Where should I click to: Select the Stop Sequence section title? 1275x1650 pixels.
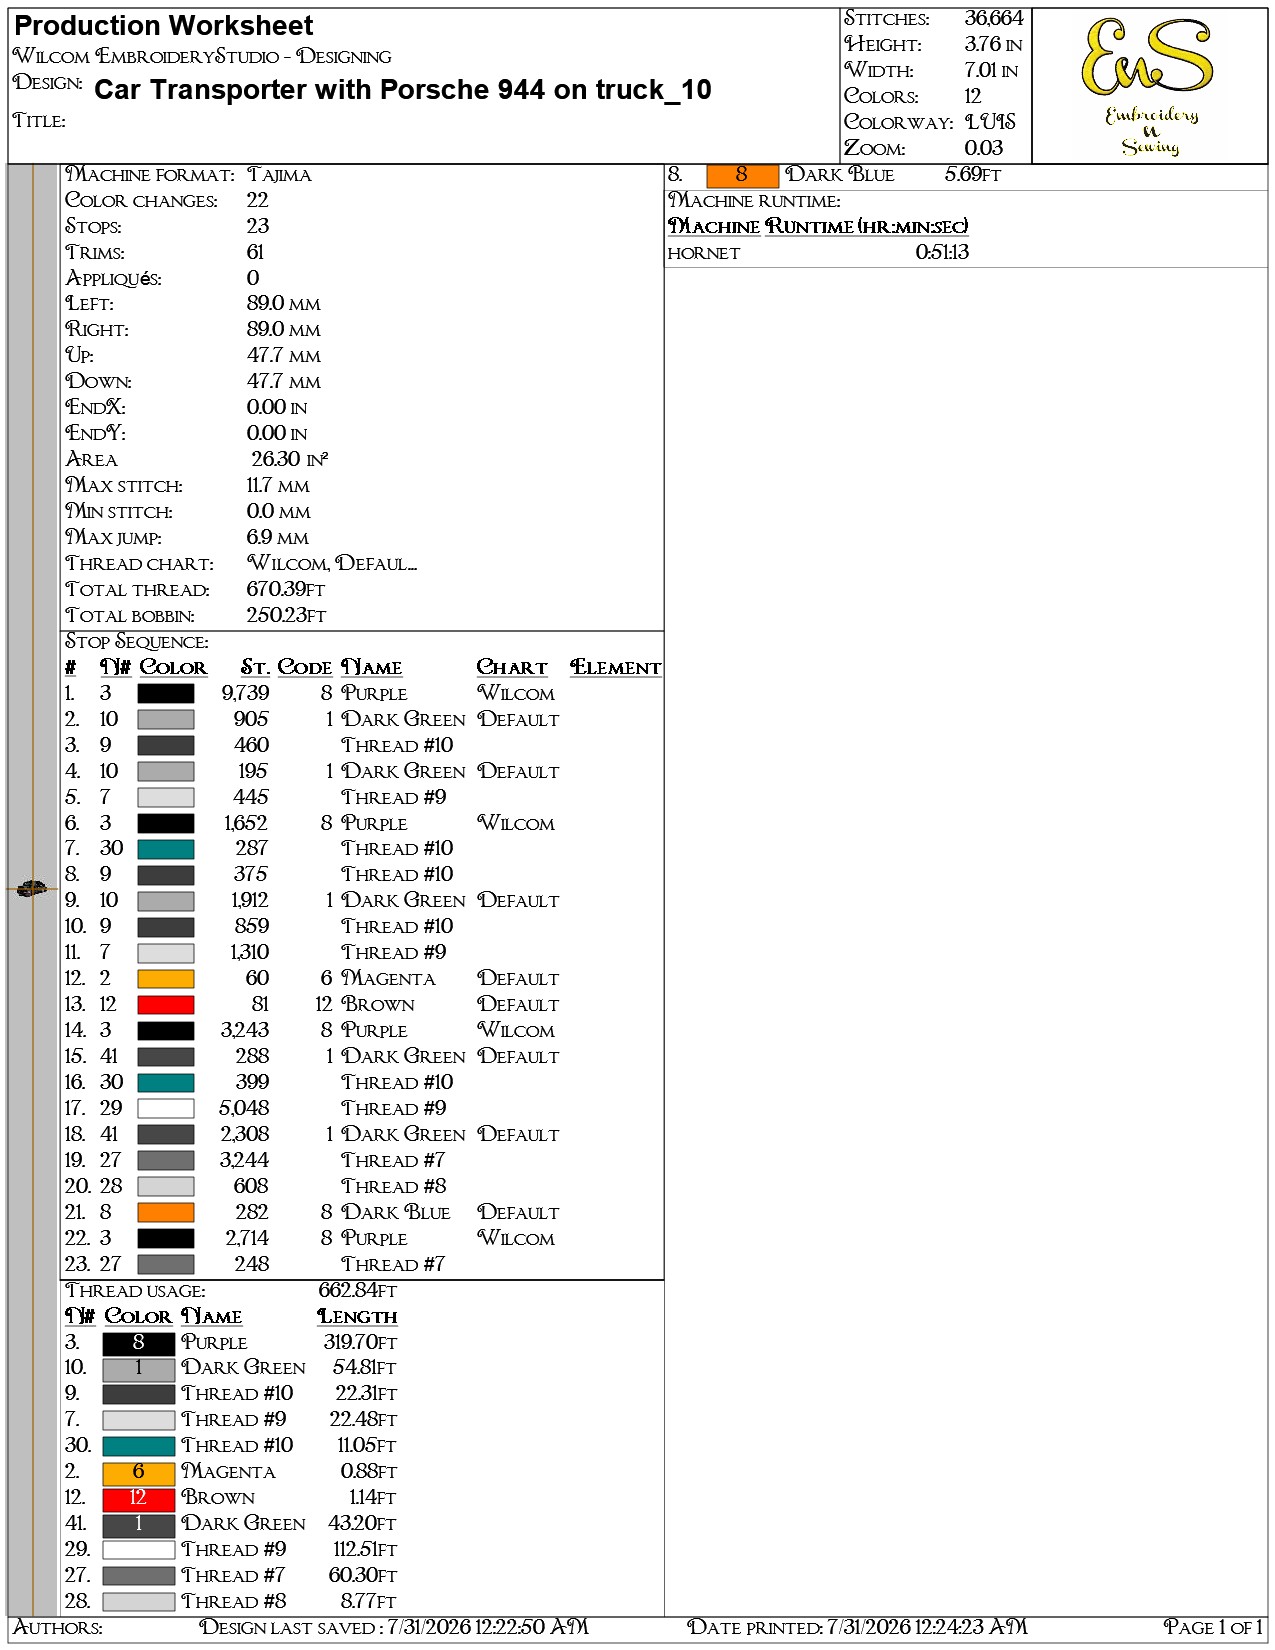point(137,642)
